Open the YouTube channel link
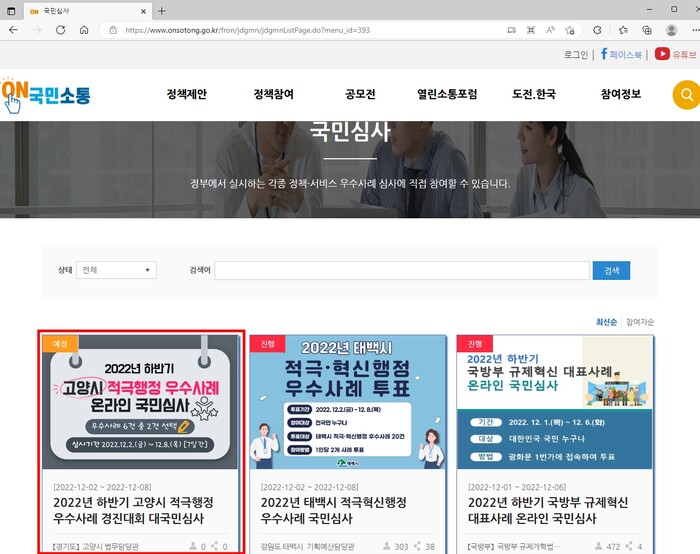The image size is (700, 554). click(676, 54)
